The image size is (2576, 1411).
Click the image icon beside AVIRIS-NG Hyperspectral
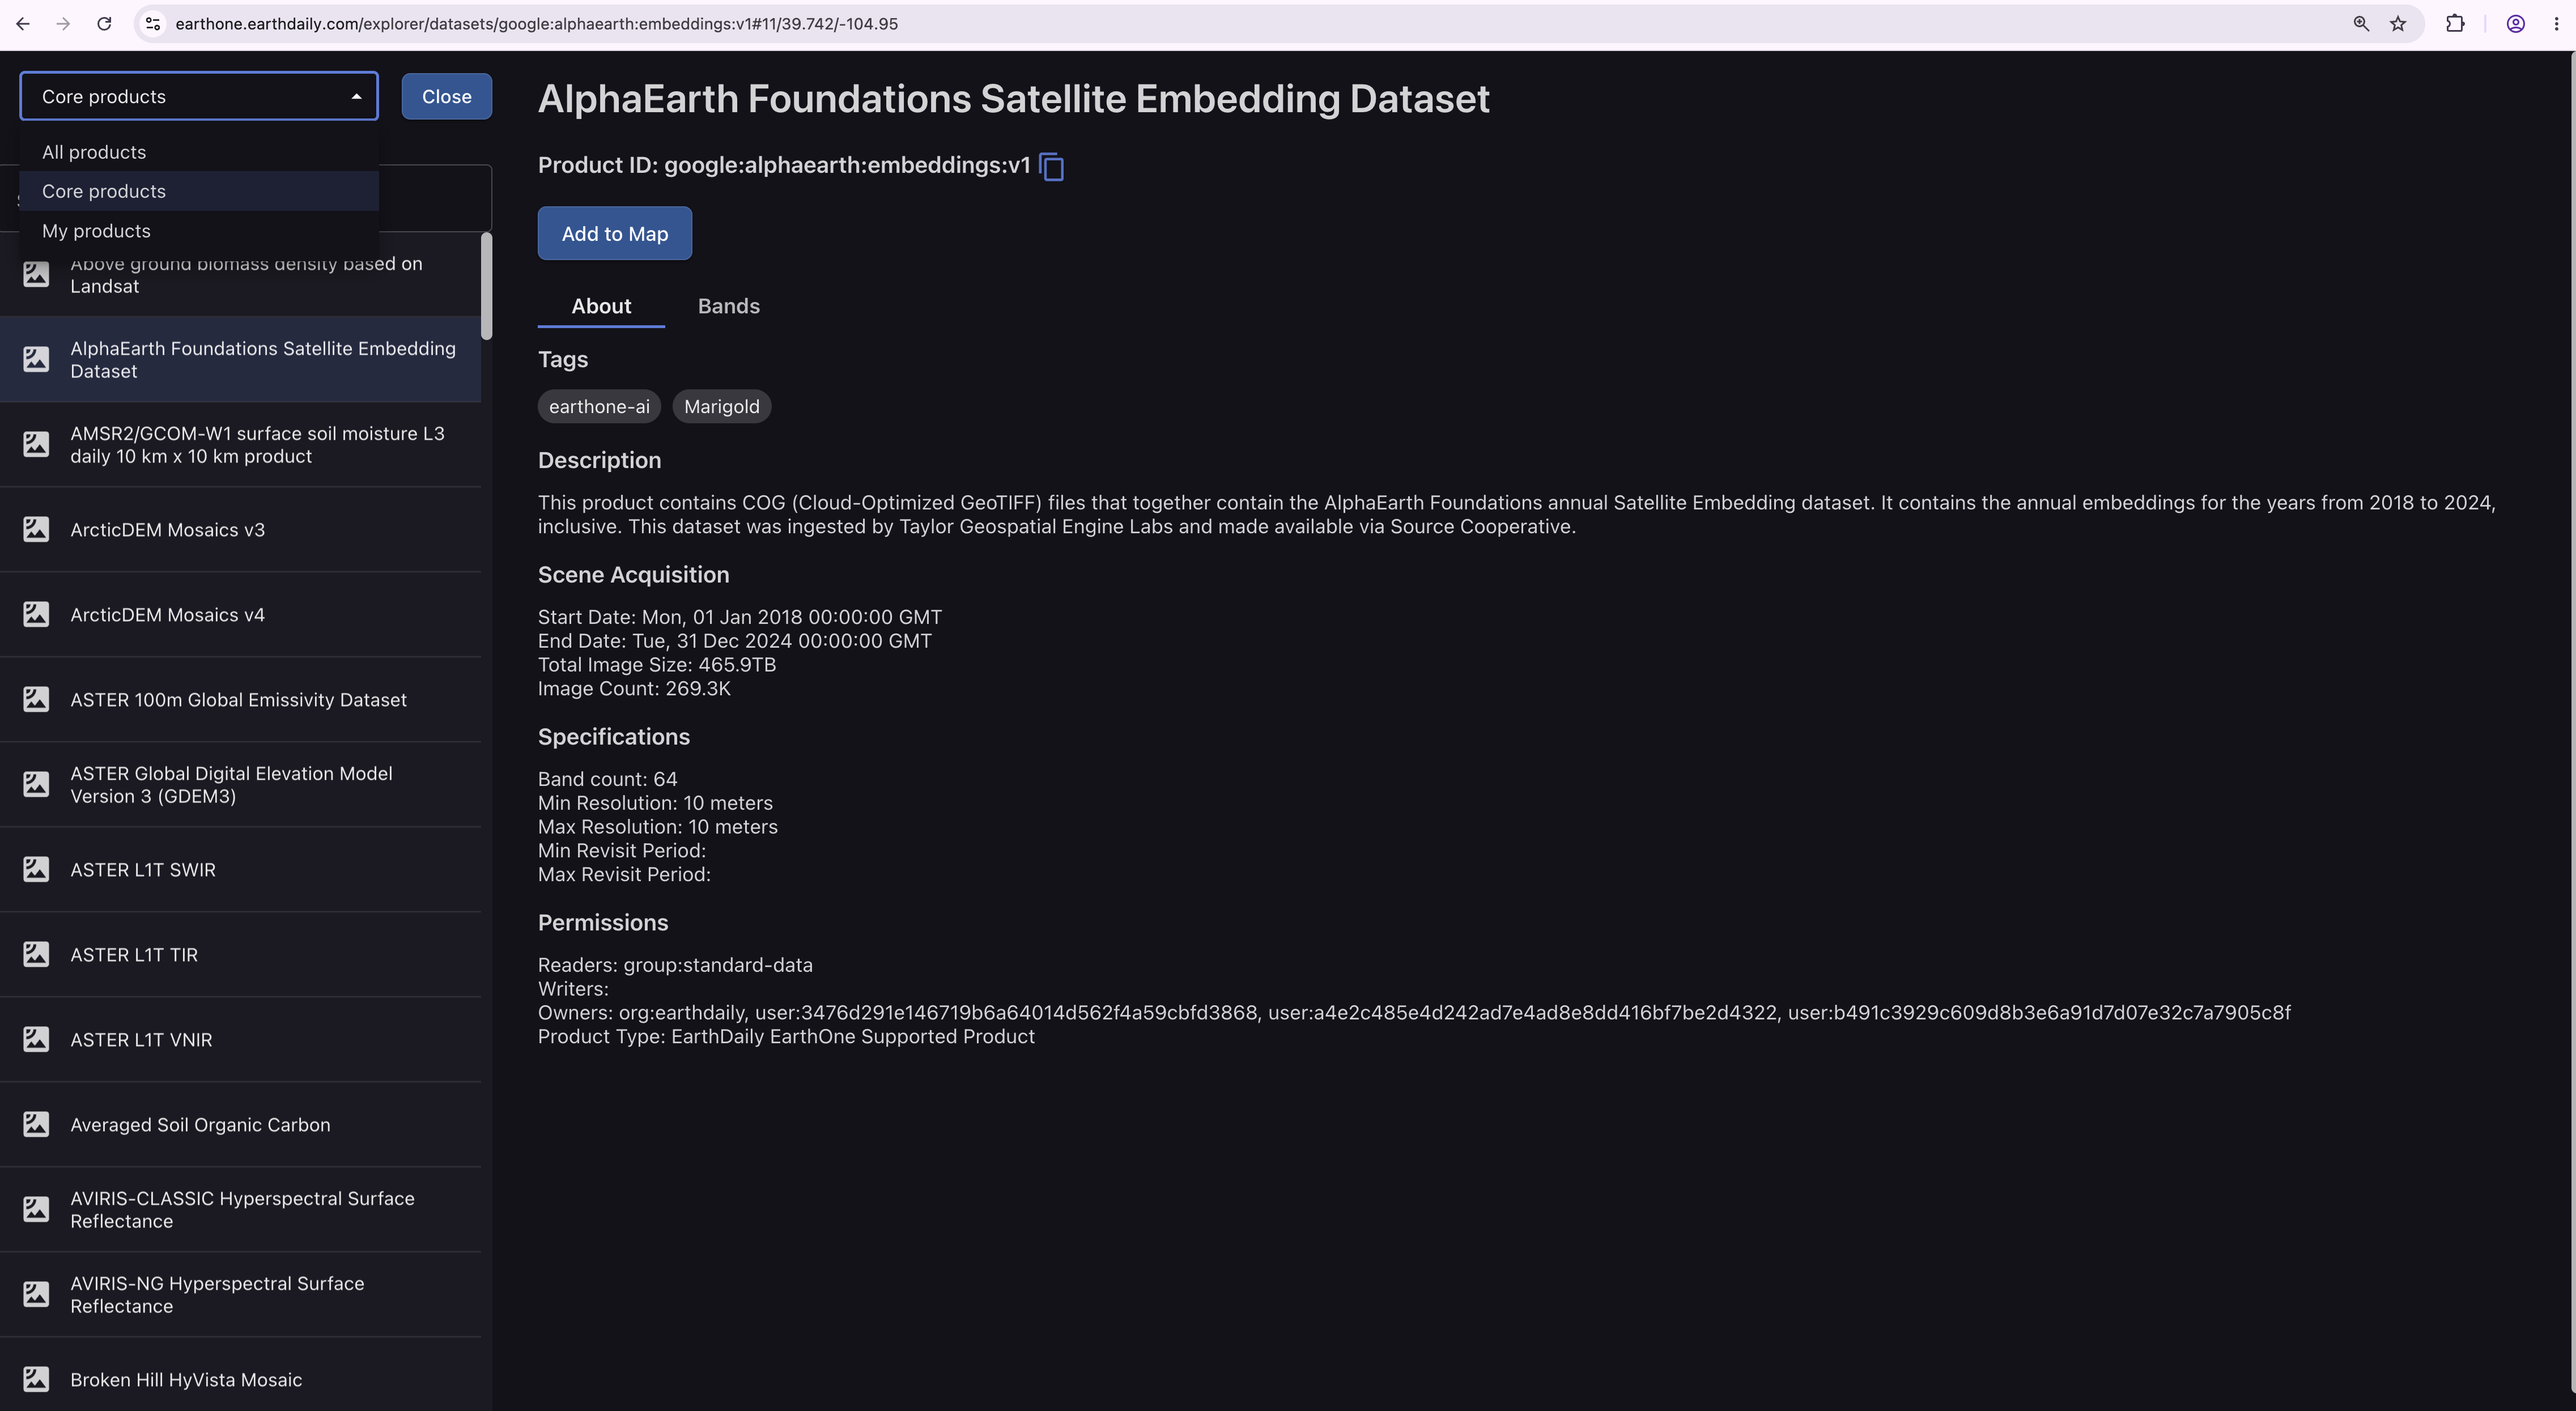click(36, 1294)
